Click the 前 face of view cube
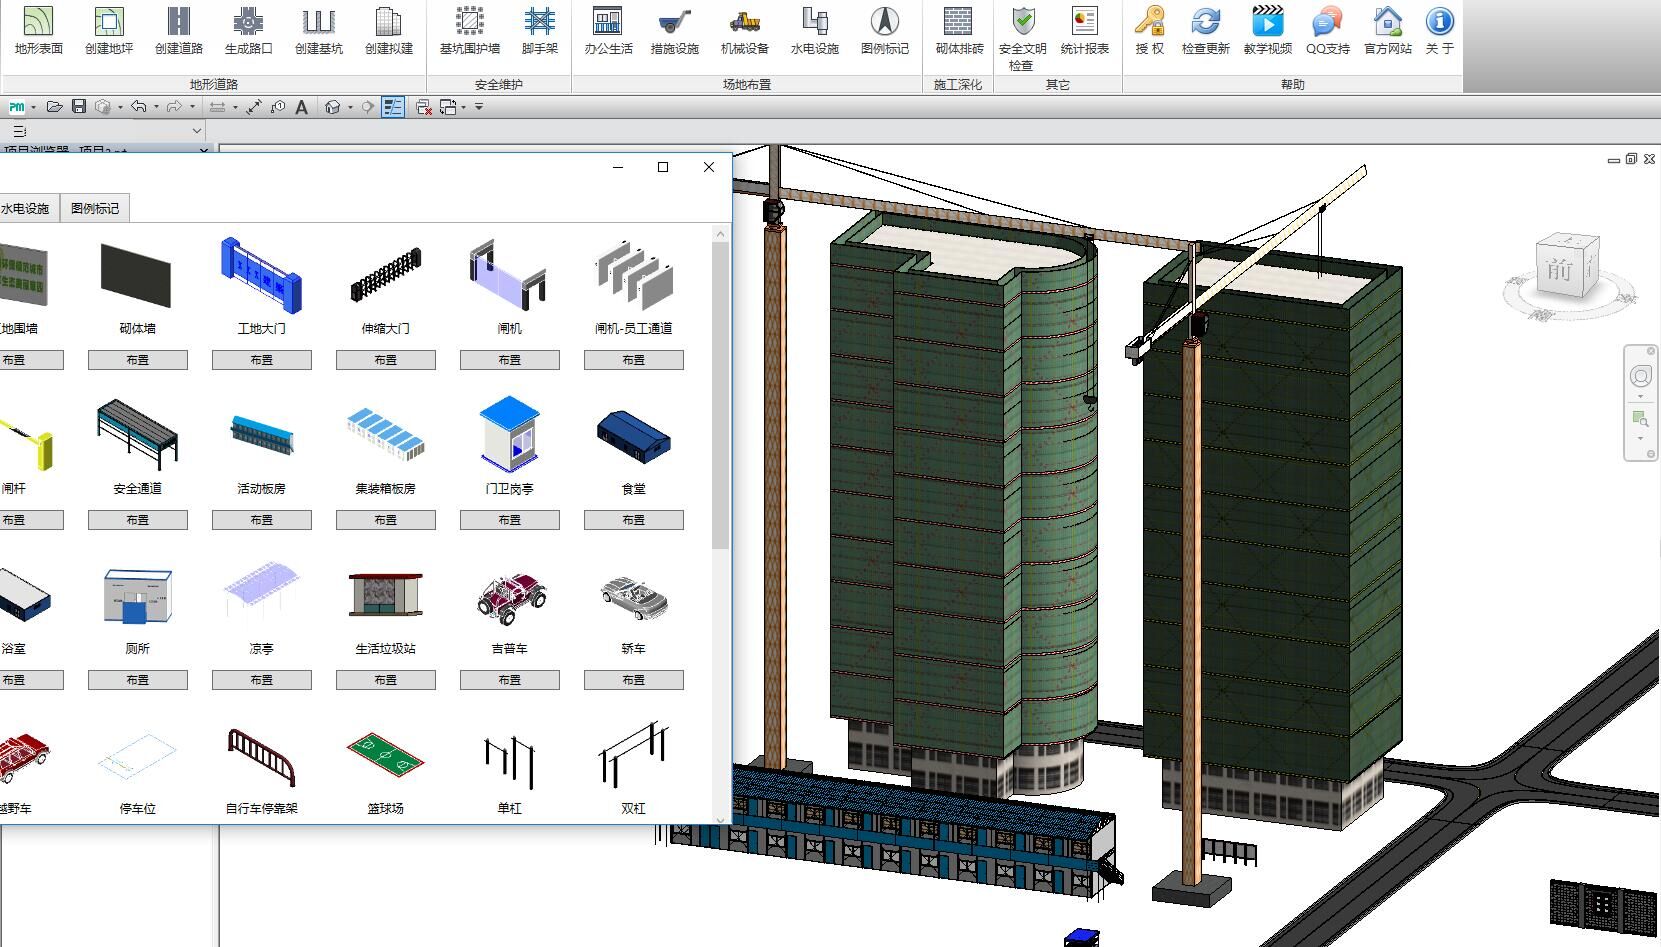The width and height of the screenshot is (1661, 947). coord(1558,270)
